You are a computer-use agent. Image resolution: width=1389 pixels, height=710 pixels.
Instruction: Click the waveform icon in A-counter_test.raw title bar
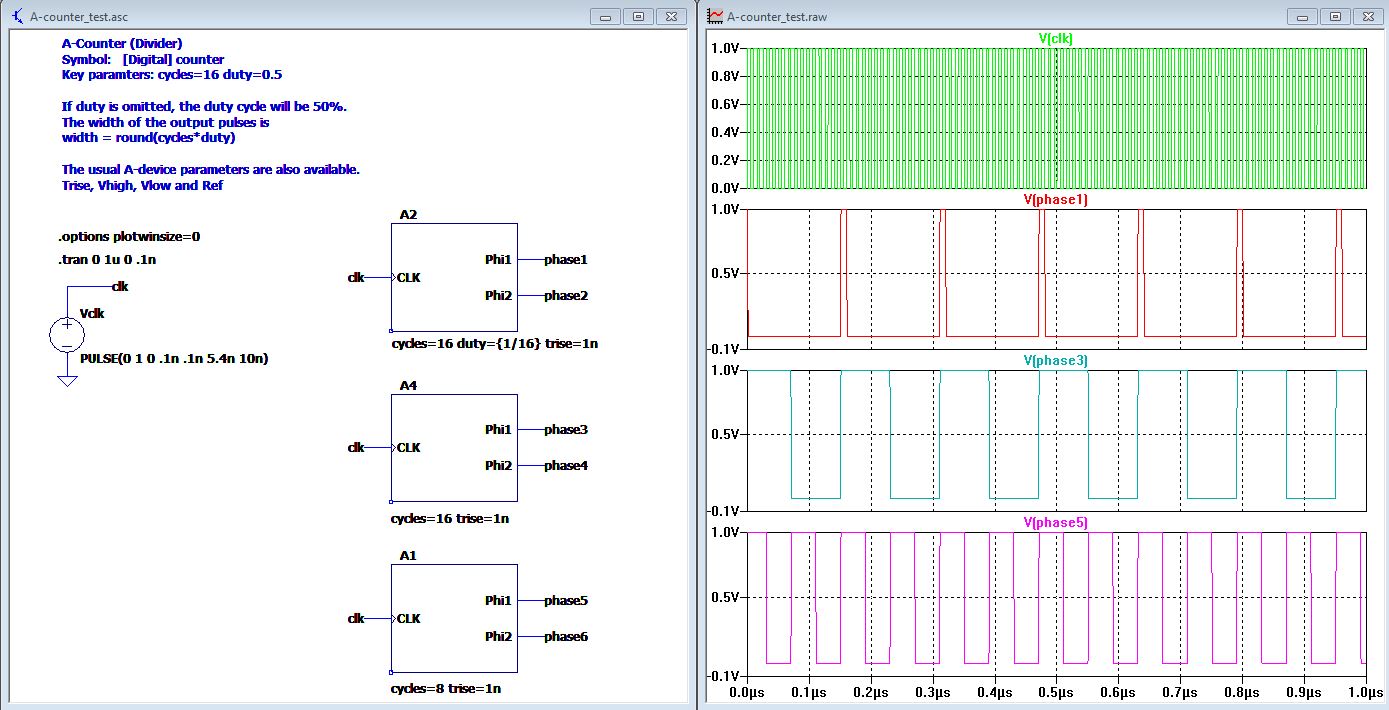[713, 16]
